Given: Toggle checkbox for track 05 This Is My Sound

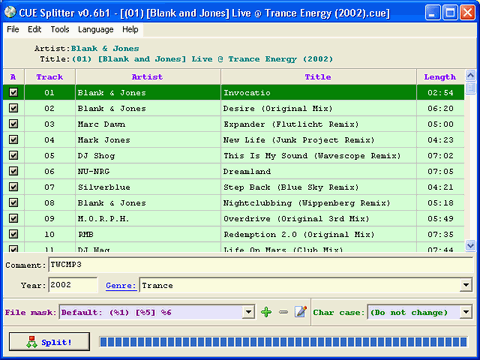Looking at the screenshot, I should click(13, 155).
